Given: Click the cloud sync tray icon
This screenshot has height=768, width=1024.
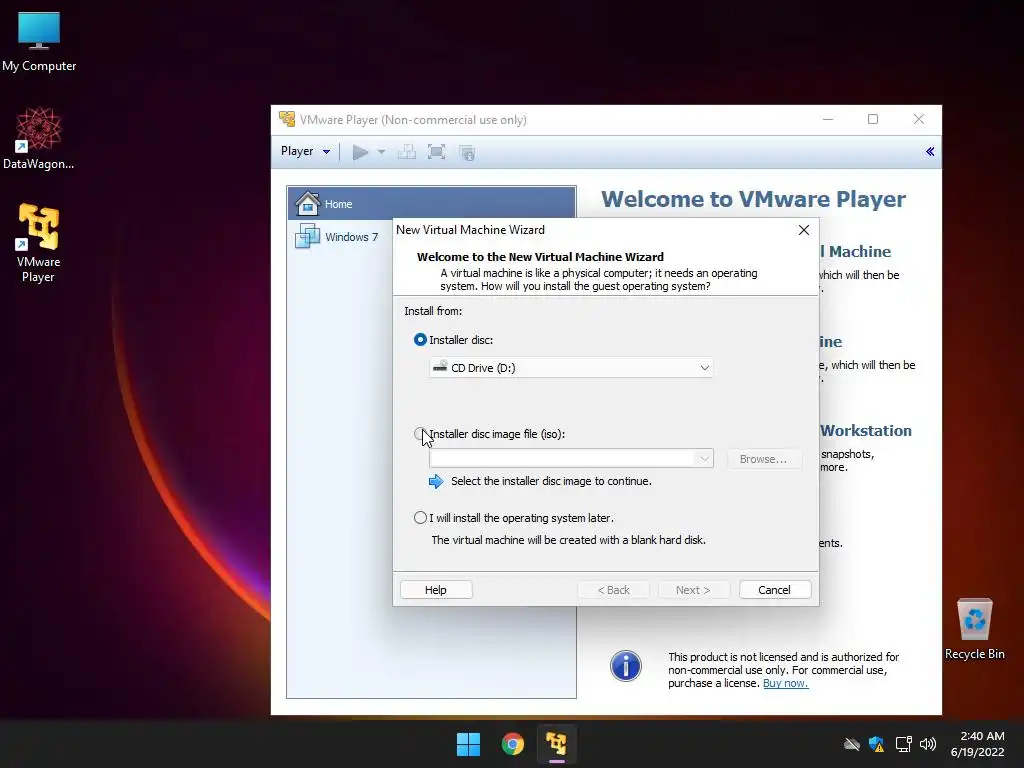Looking at the screenshot, I should [852, 744].
